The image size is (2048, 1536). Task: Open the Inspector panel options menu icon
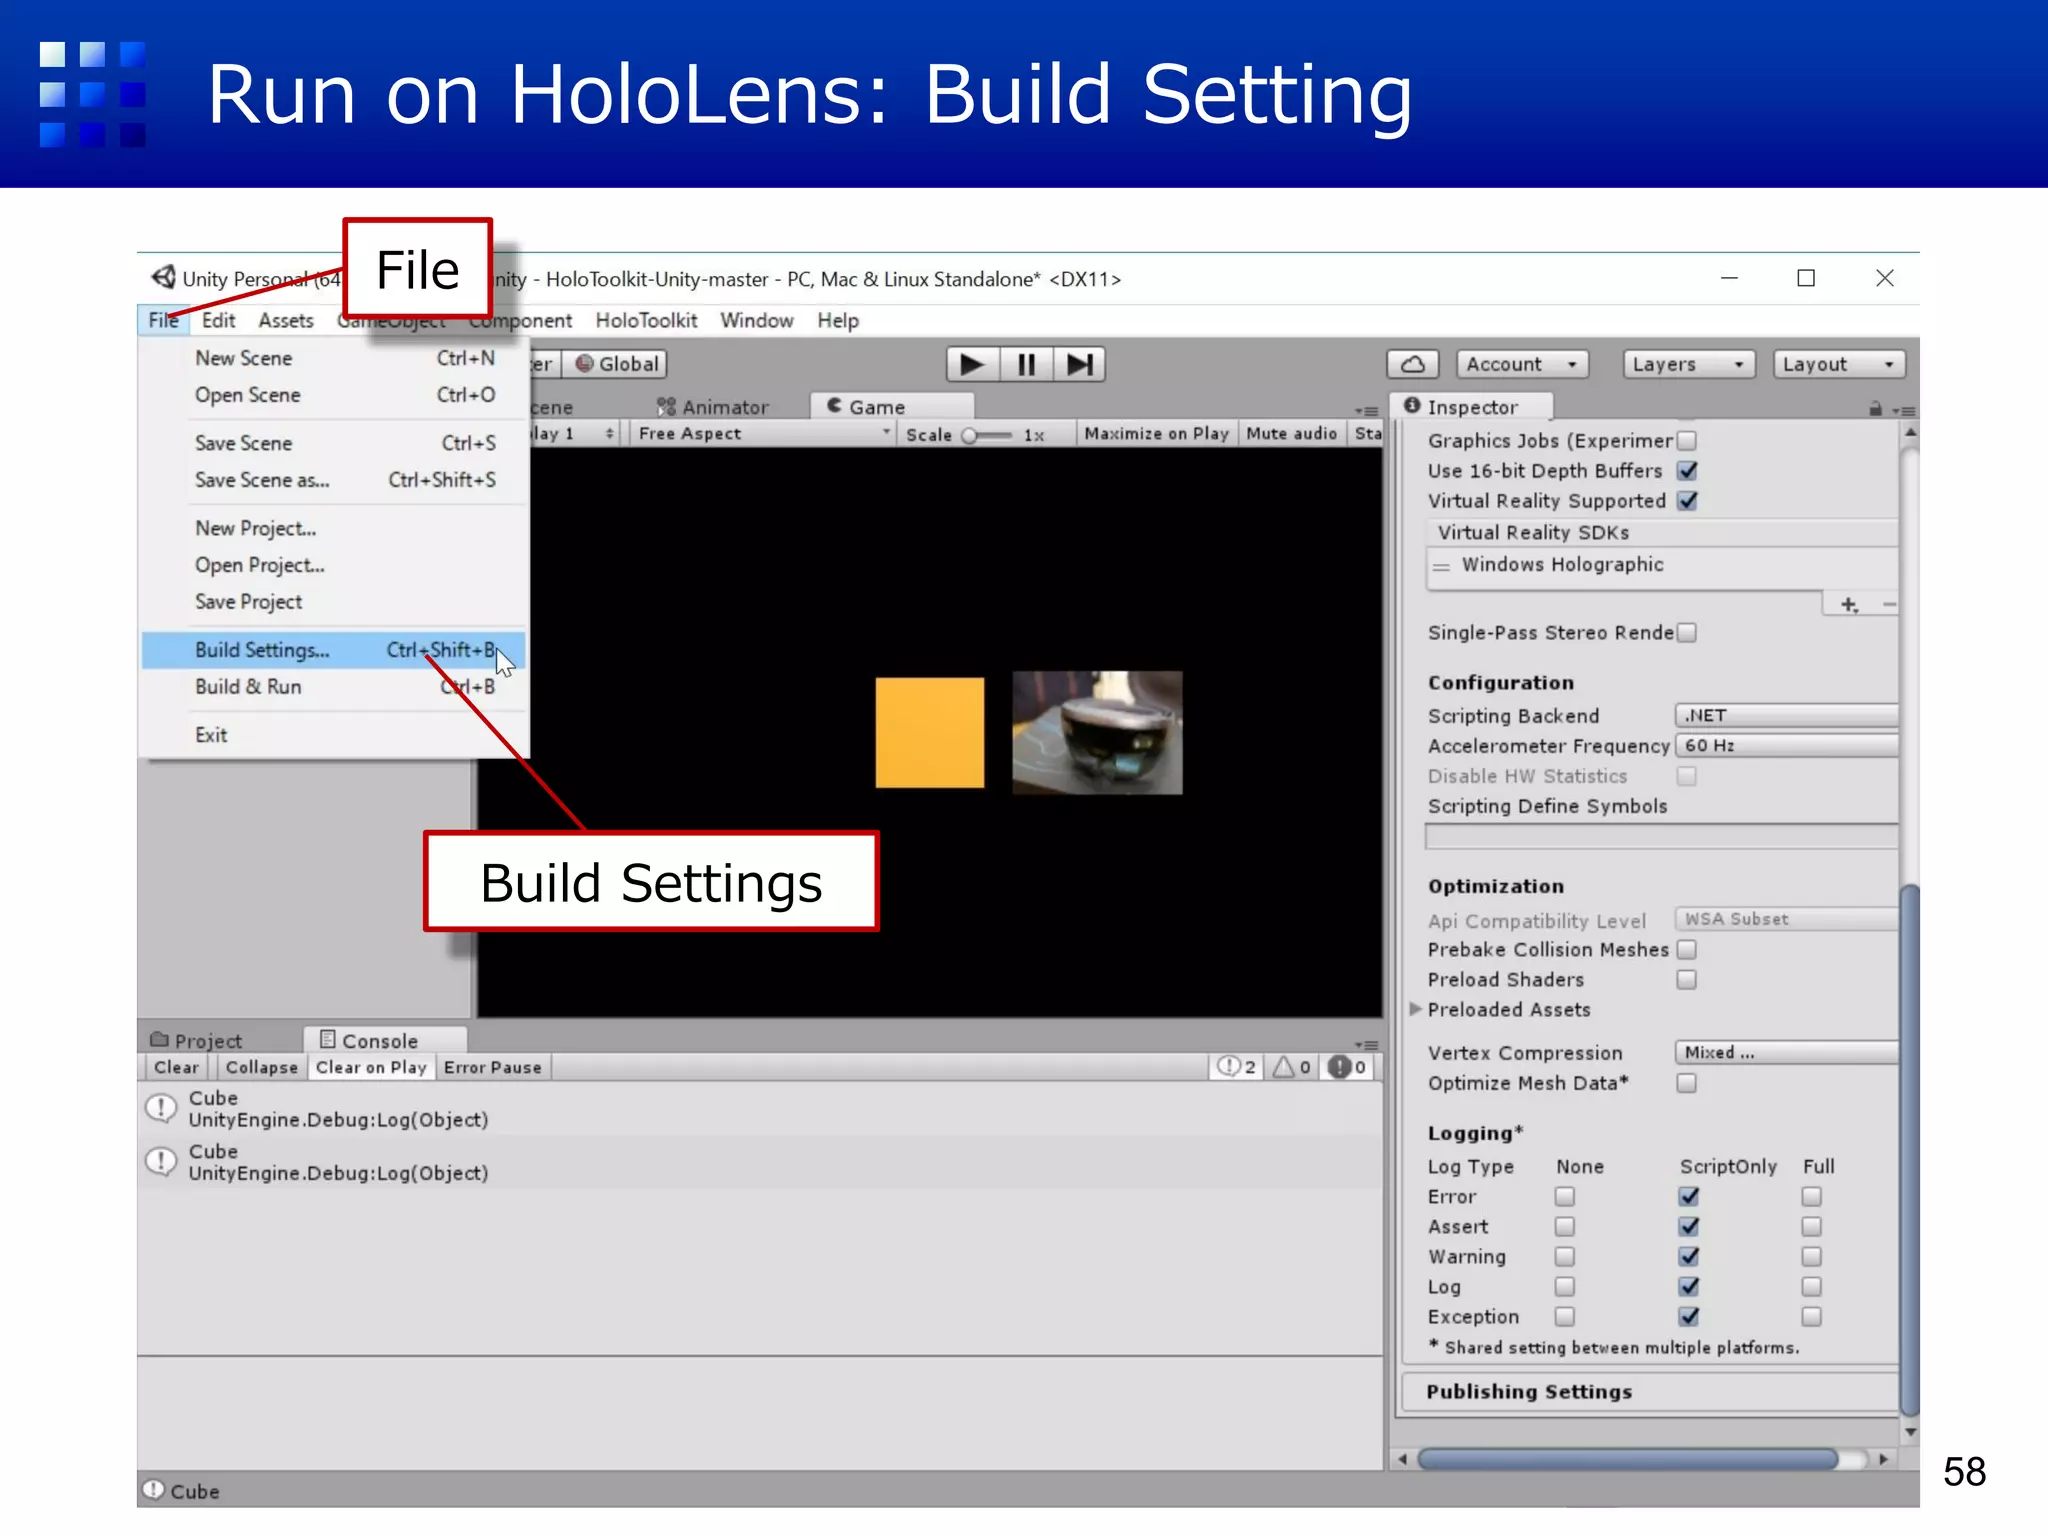tap(1902, 410)
